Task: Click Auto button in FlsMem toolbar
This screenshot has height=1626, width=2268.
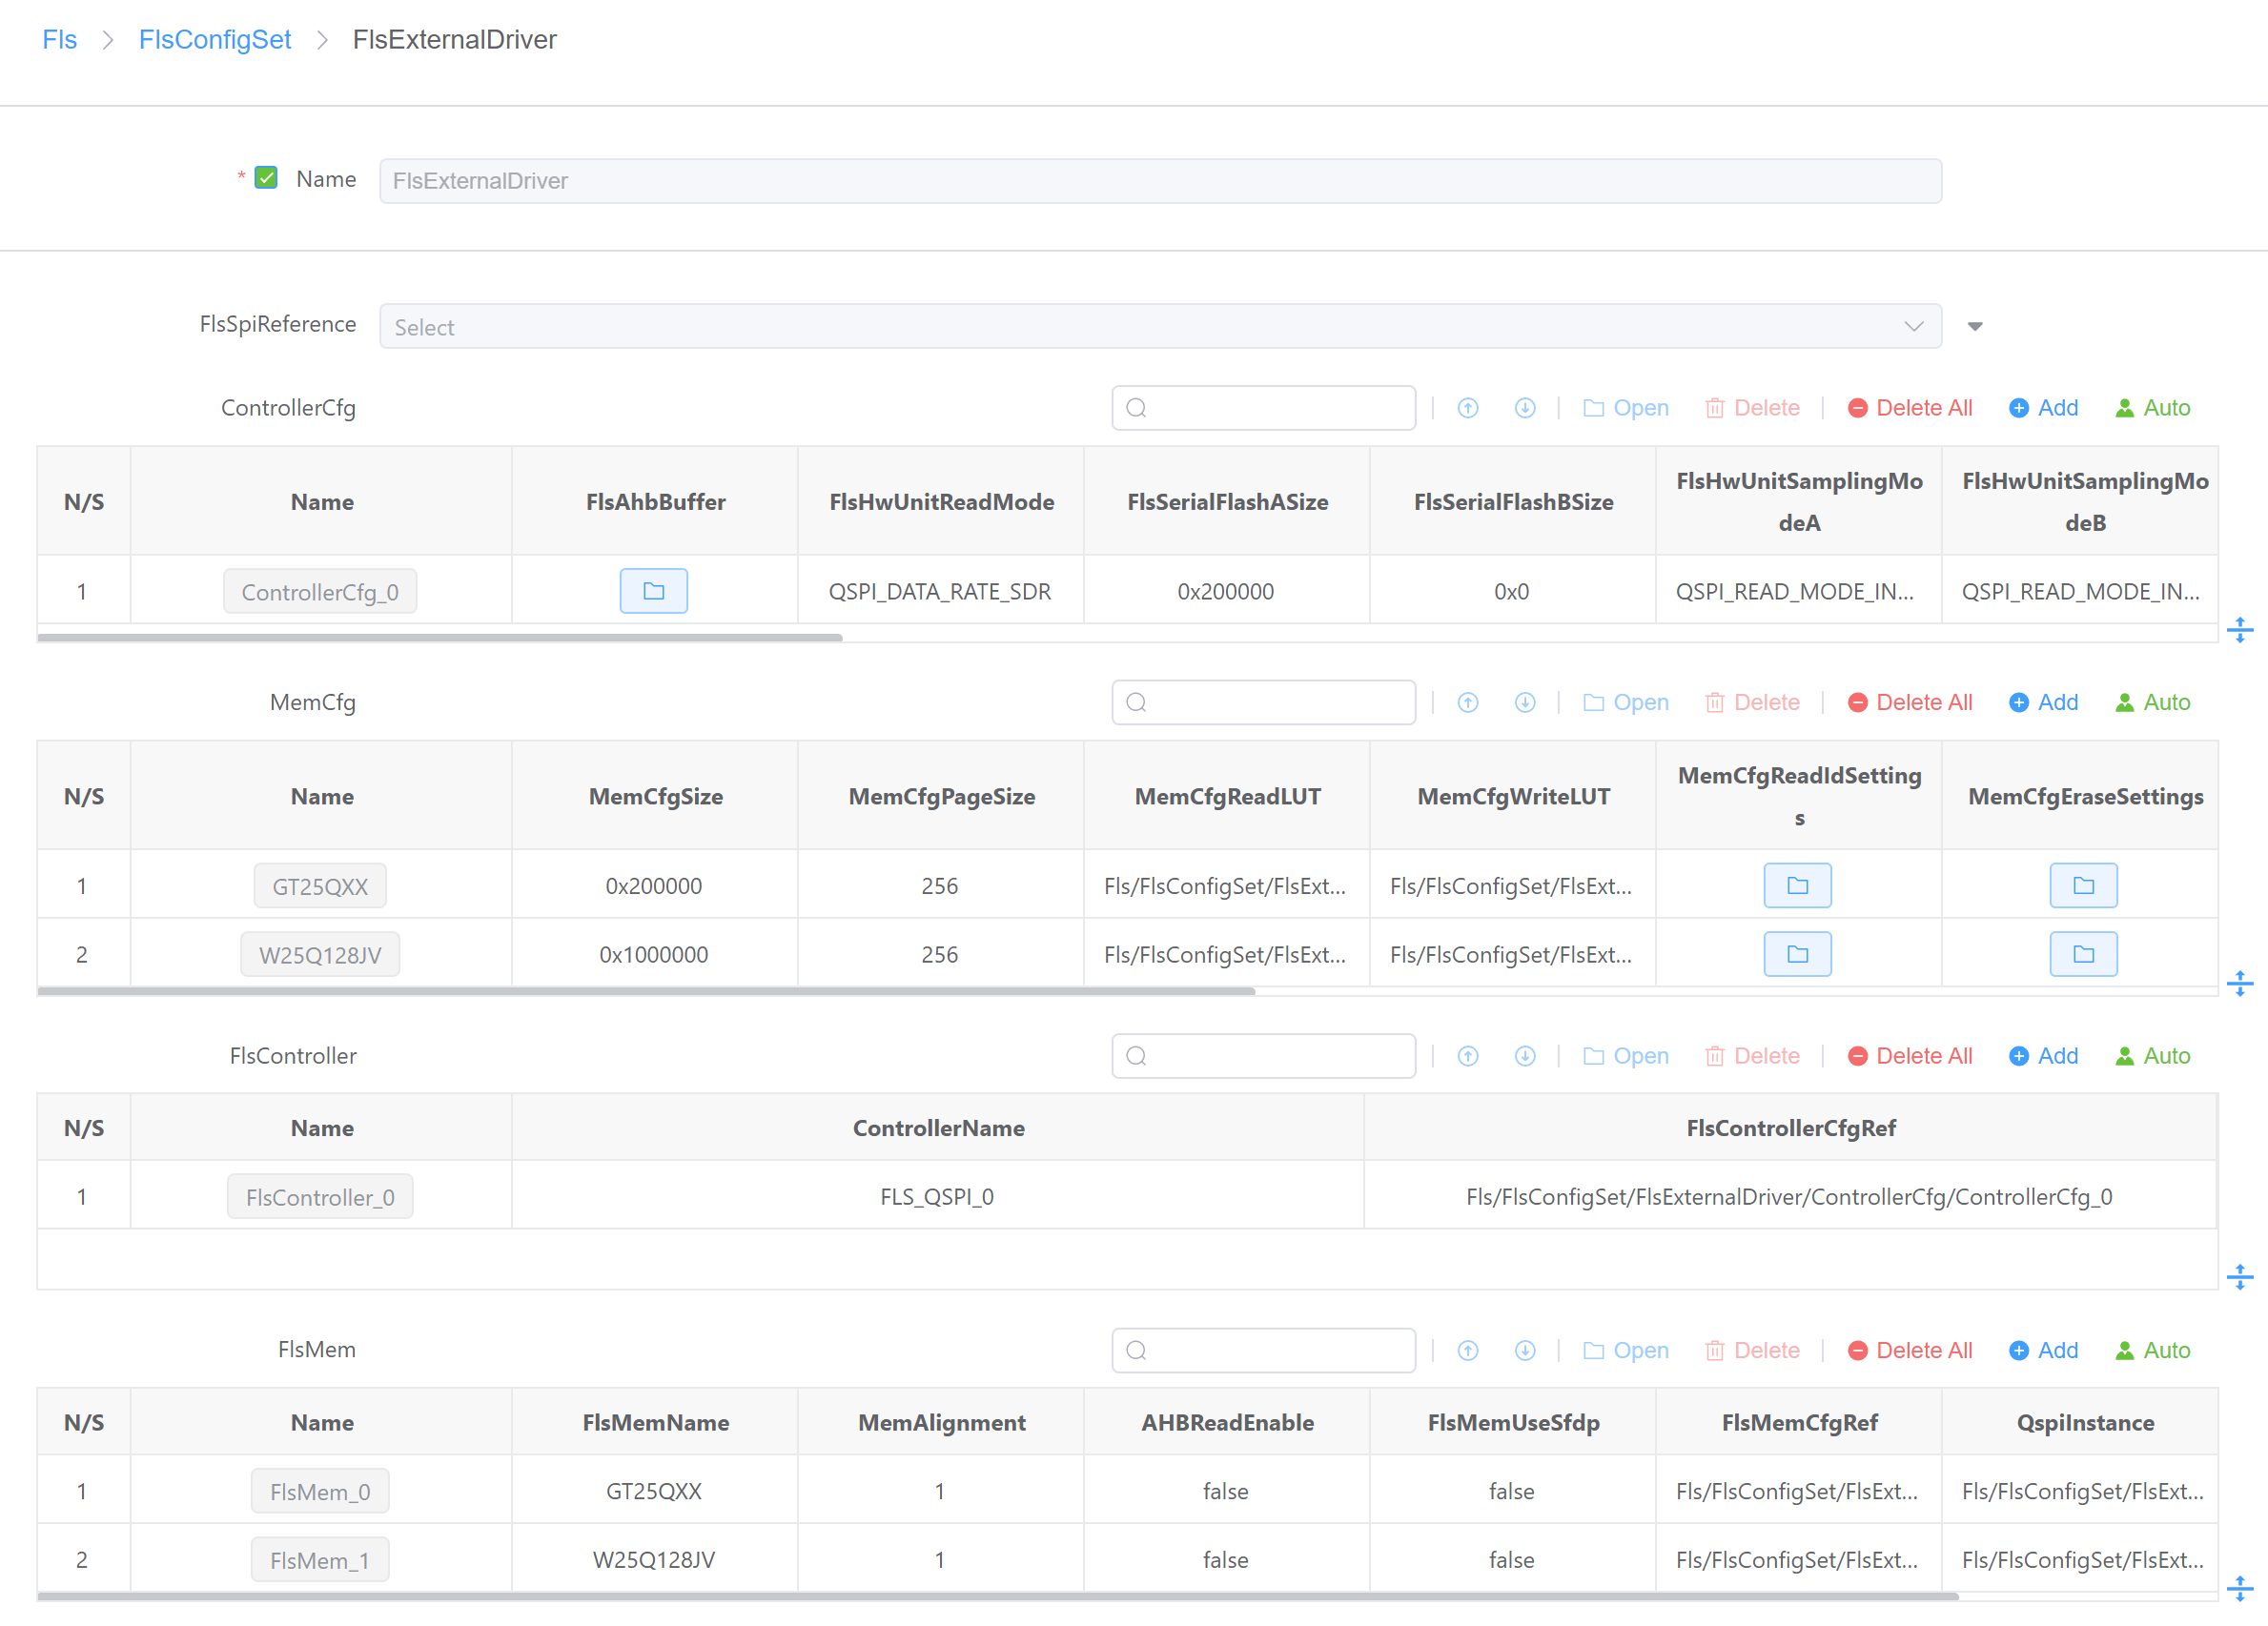Action: coord(2152,1350)
